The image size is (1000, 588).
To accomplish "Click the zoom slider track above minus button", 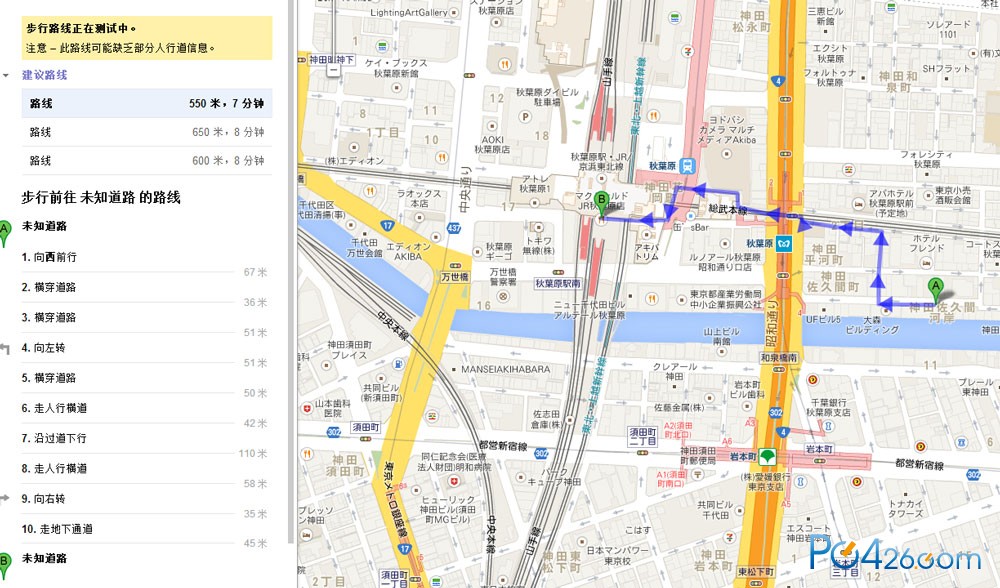I will pyautogui.click(x=333, y=32).
